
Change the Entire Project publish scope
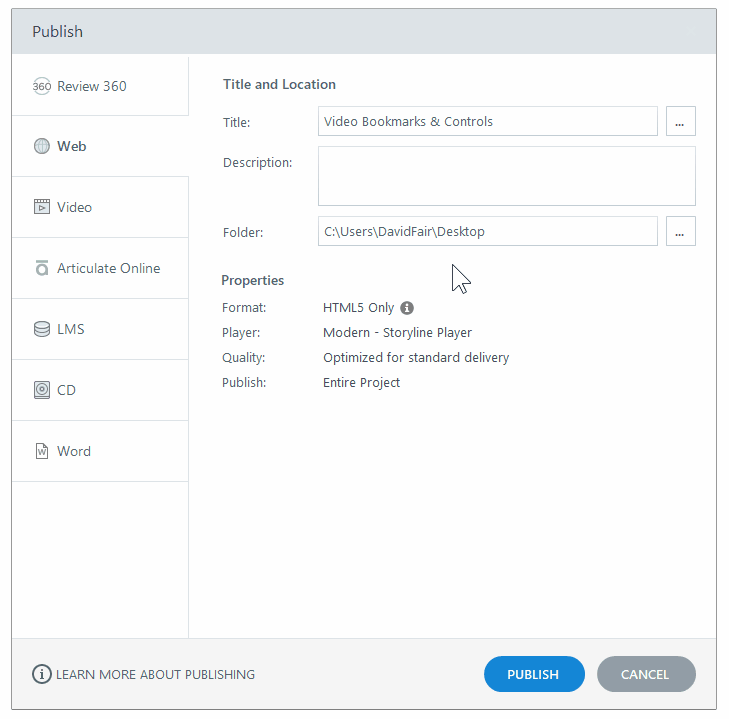pyautogui.click(x=361, y=382)
